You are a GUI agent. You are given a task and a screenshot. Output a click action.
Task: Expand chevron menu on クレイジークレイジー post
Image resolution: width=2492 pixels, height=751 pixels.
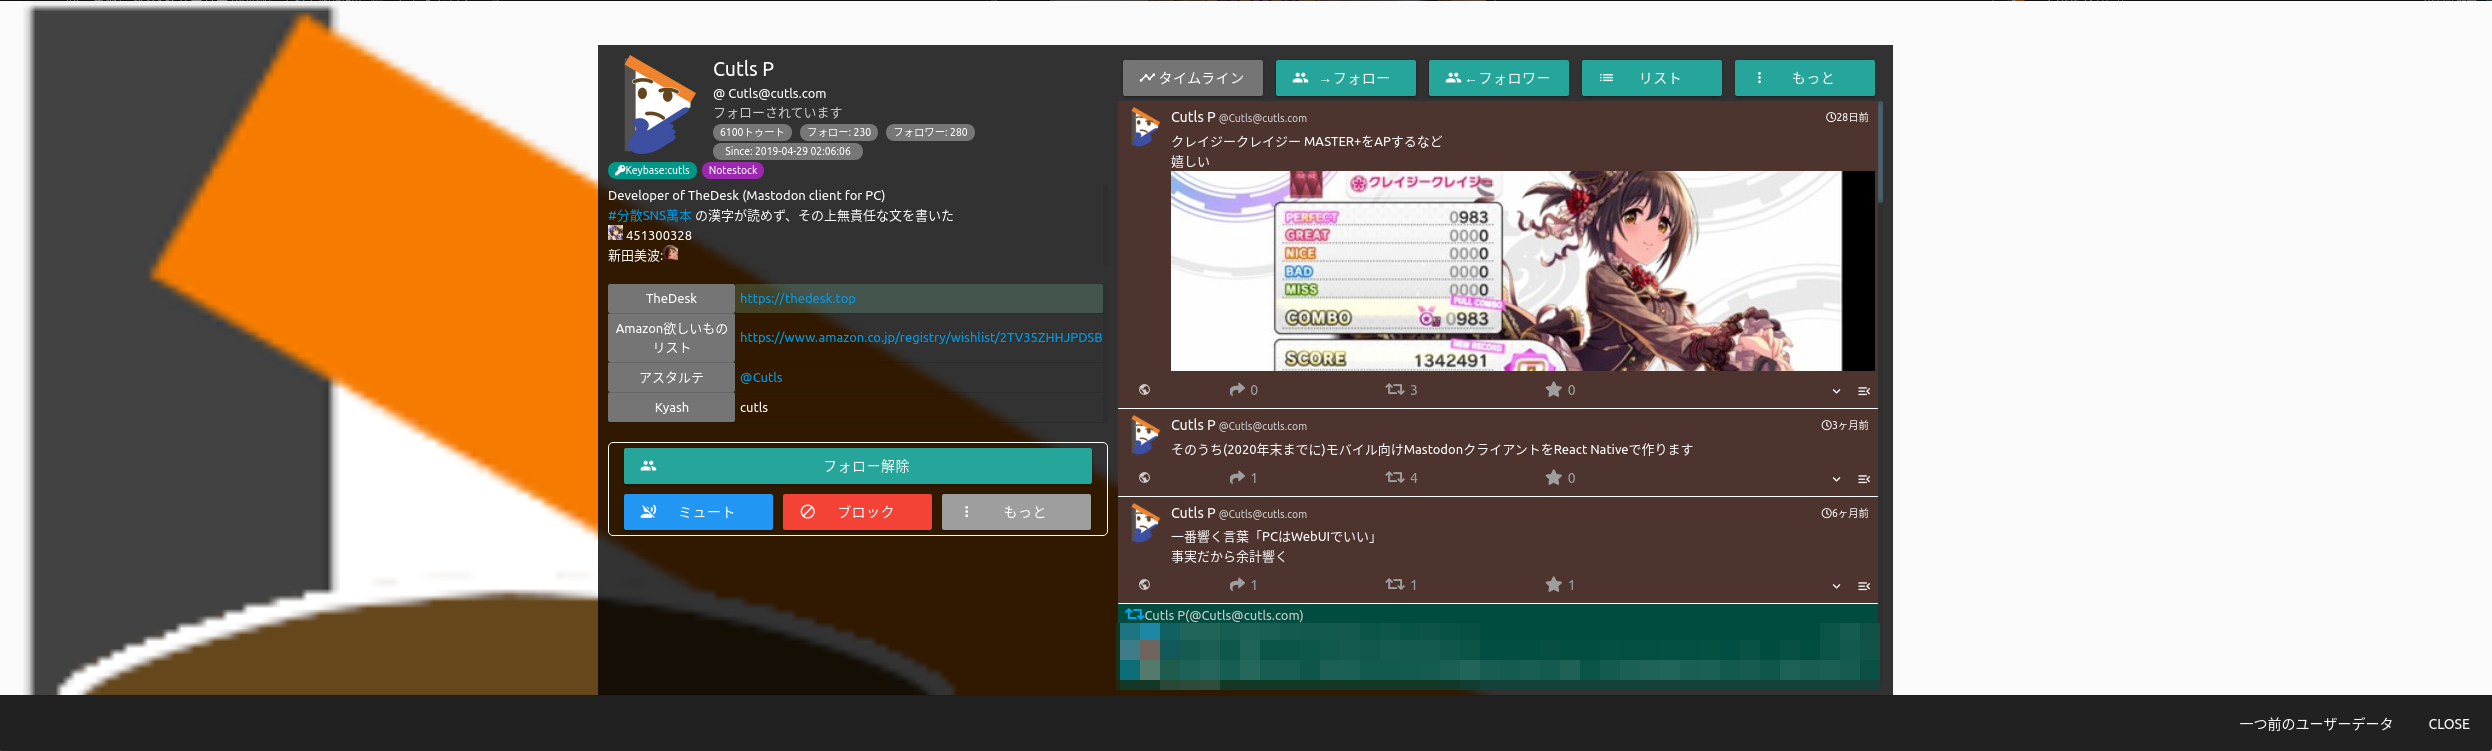[1836, 391]
